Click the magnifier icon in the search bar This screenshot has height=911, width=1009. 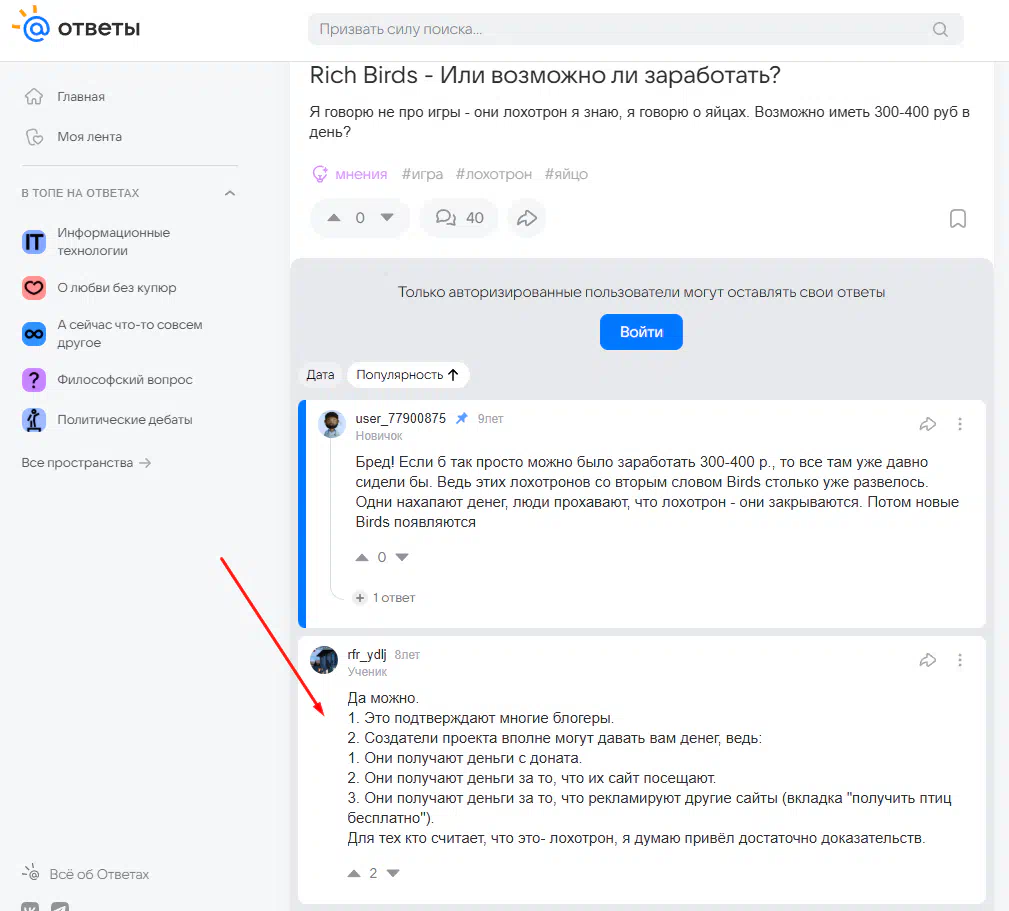(940, 30)
